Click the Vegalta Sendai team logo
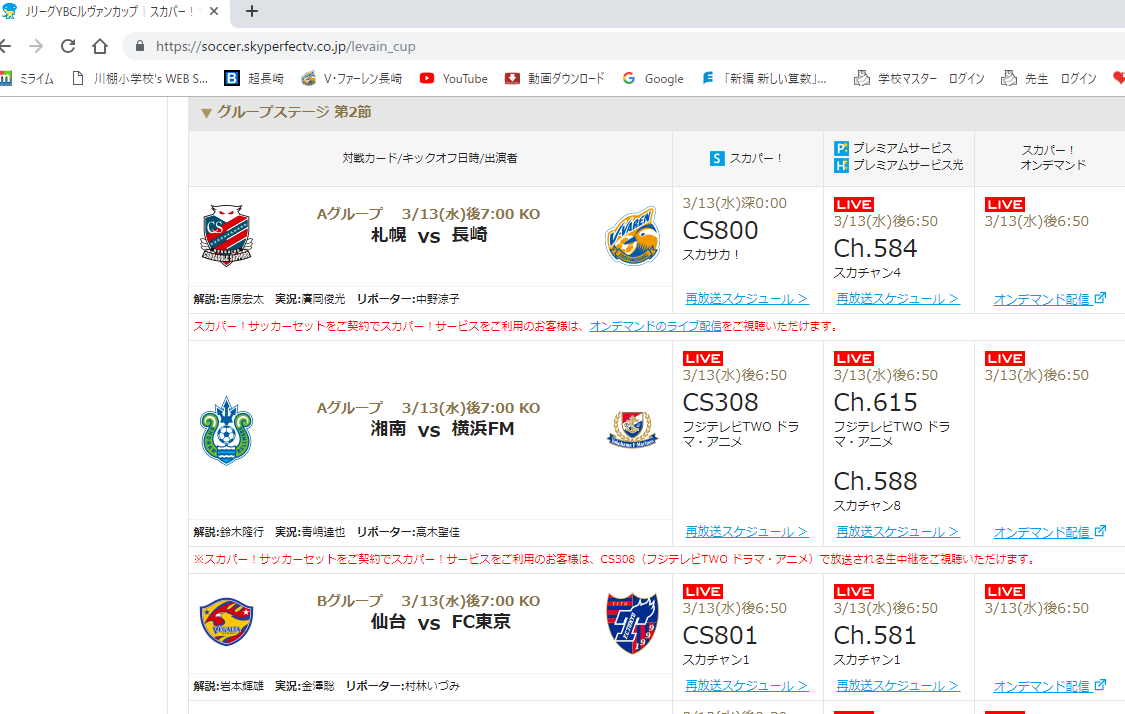Image resolution: width=1125 pixels, height=714 pixels. [227, 622]
